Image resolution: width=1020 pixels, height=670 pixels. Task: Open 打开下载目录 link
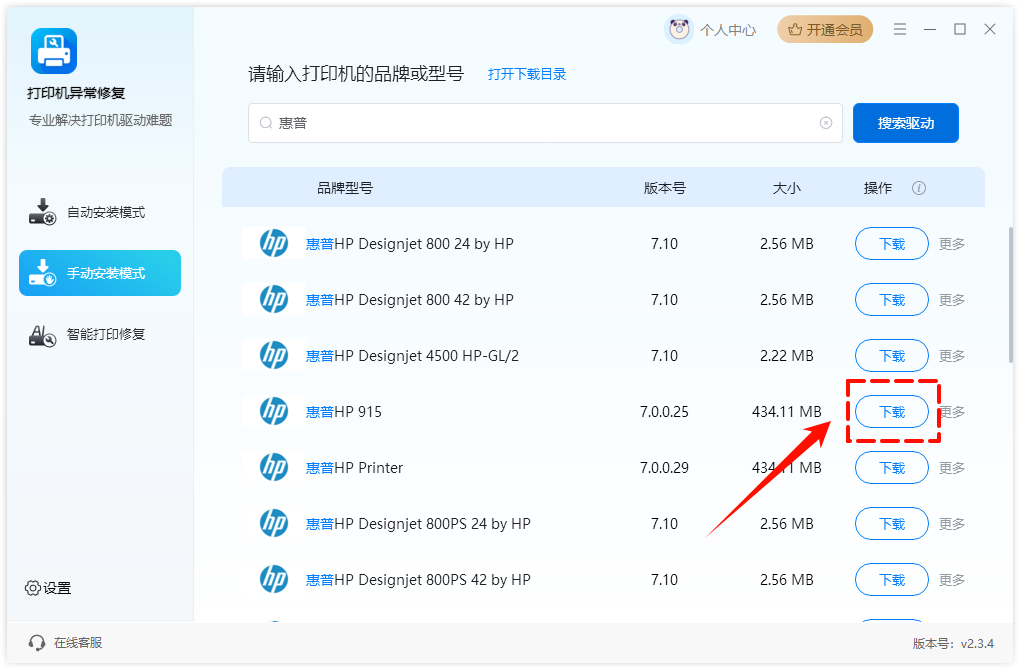click(527, 74)
